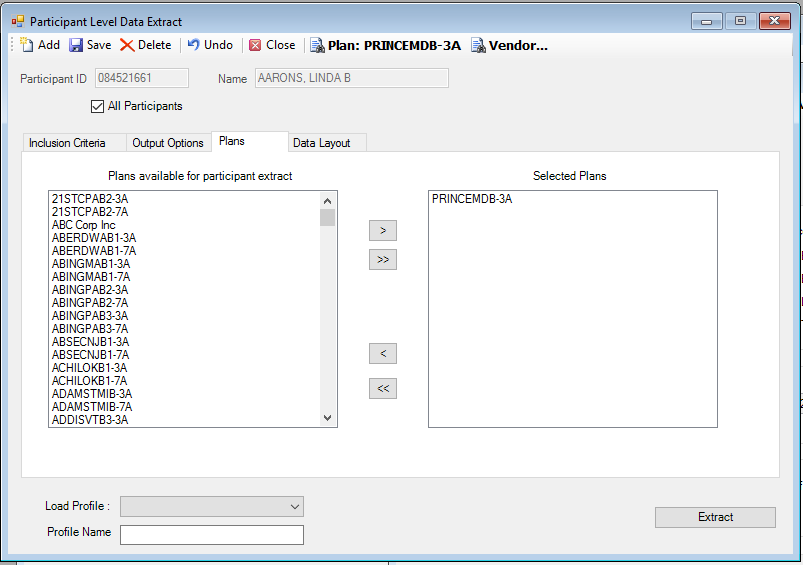803x565 pixels.
Task: Click the Undo arrow icon
Action: [194, 45]
